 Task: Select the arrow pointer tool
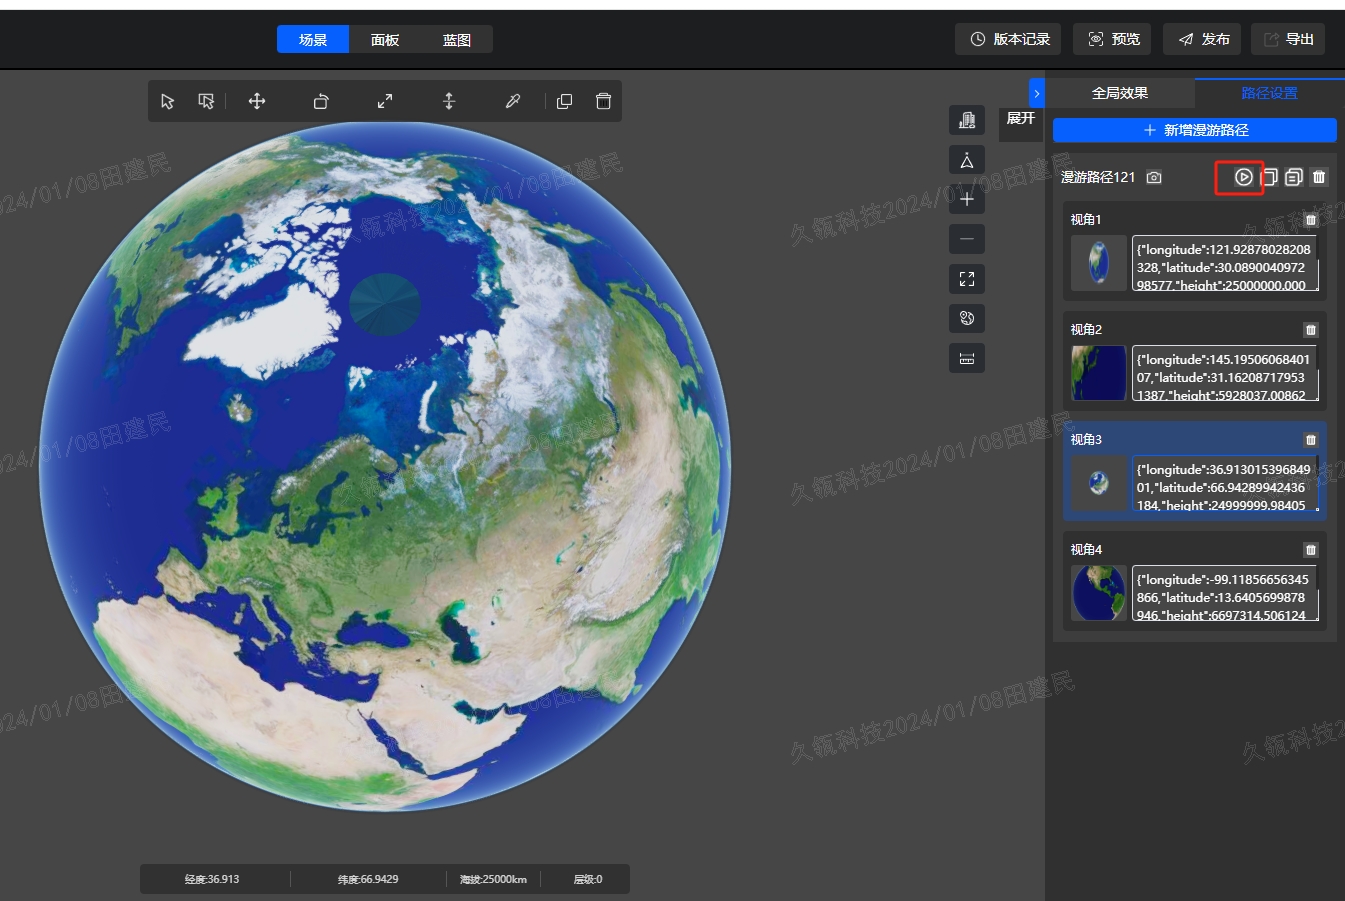click(x=167, y=101)
